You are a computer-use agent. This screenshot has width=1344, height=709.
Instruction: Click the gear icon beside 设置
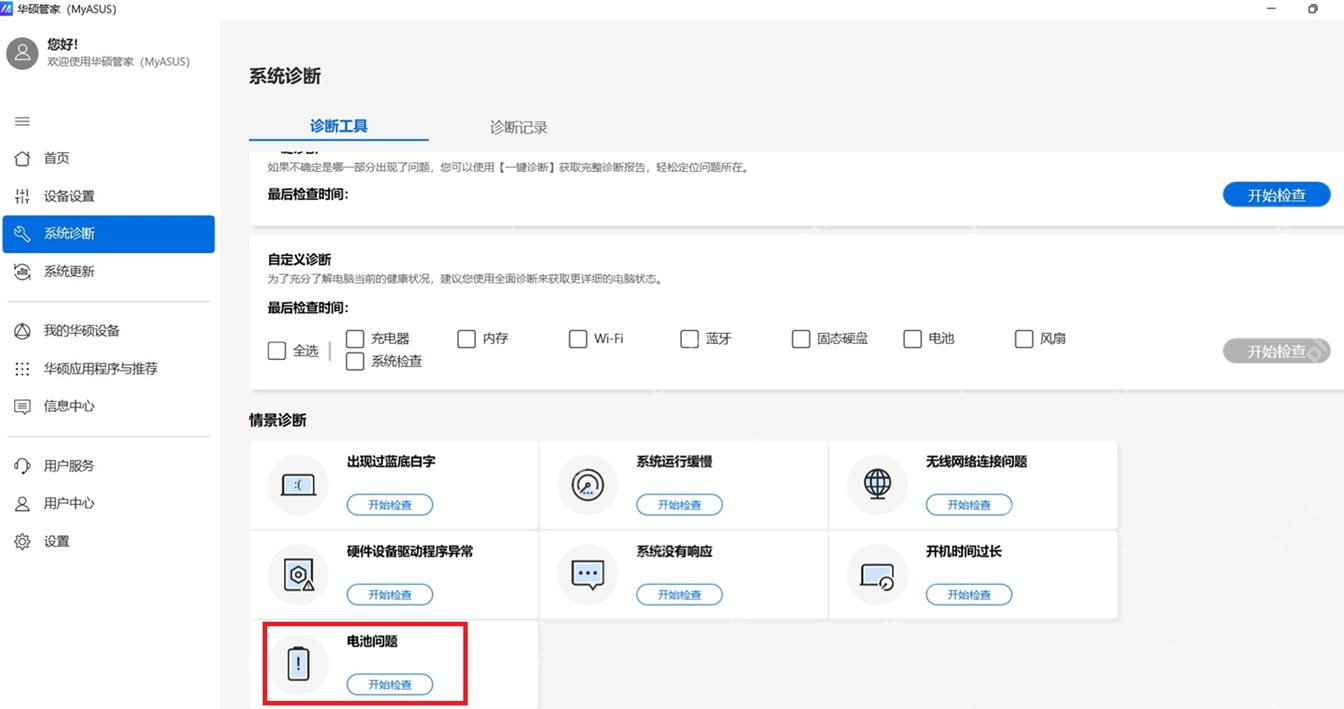[22, 541]
